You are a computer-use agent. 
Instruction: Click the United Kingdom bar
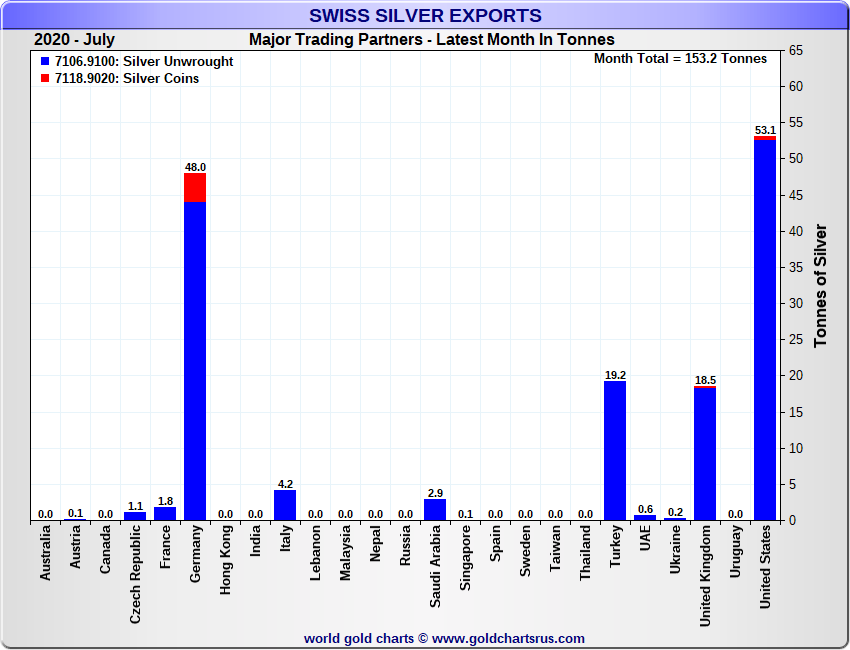[x=705, y=453]
